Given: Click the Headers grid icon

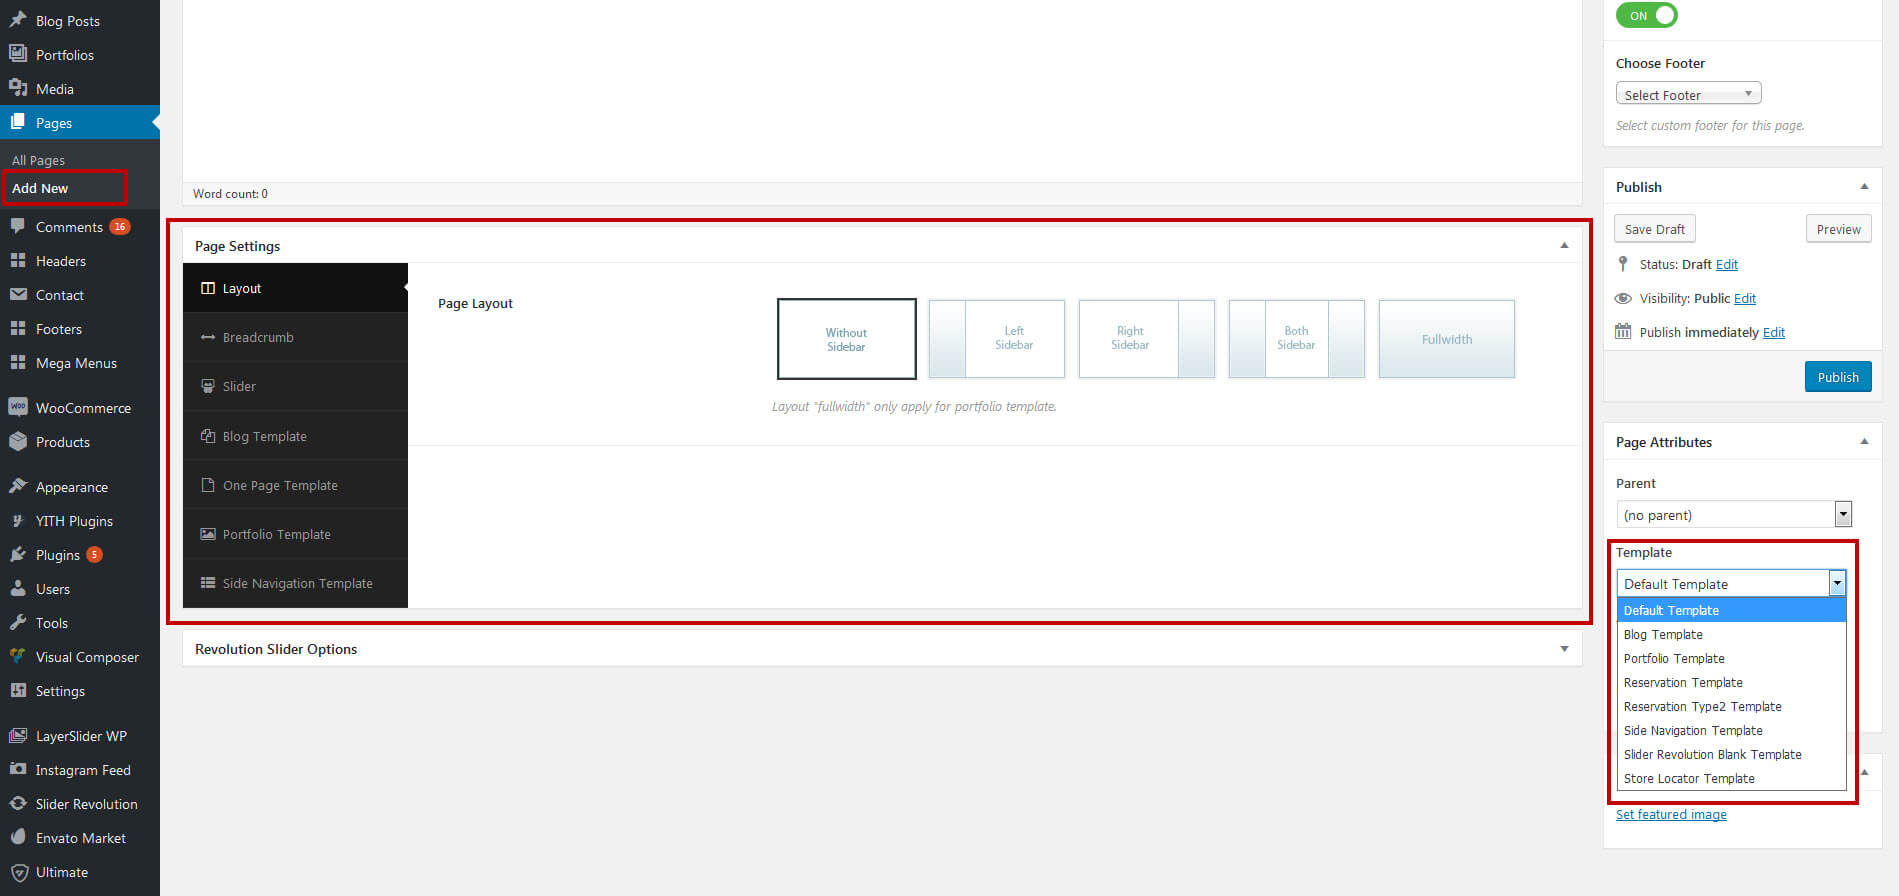Looking at the screenshot, I should tap(18, 260).
